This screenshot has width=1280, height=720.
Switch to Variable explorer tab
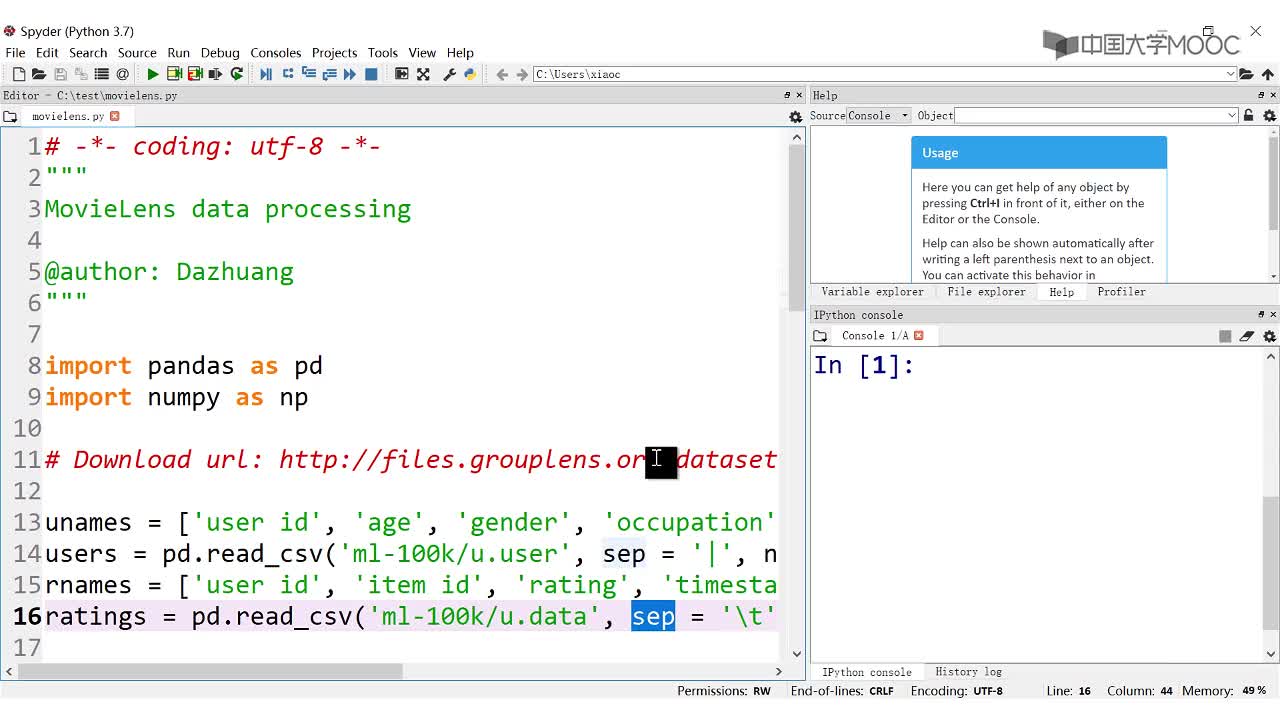click(x=872, y=292)
